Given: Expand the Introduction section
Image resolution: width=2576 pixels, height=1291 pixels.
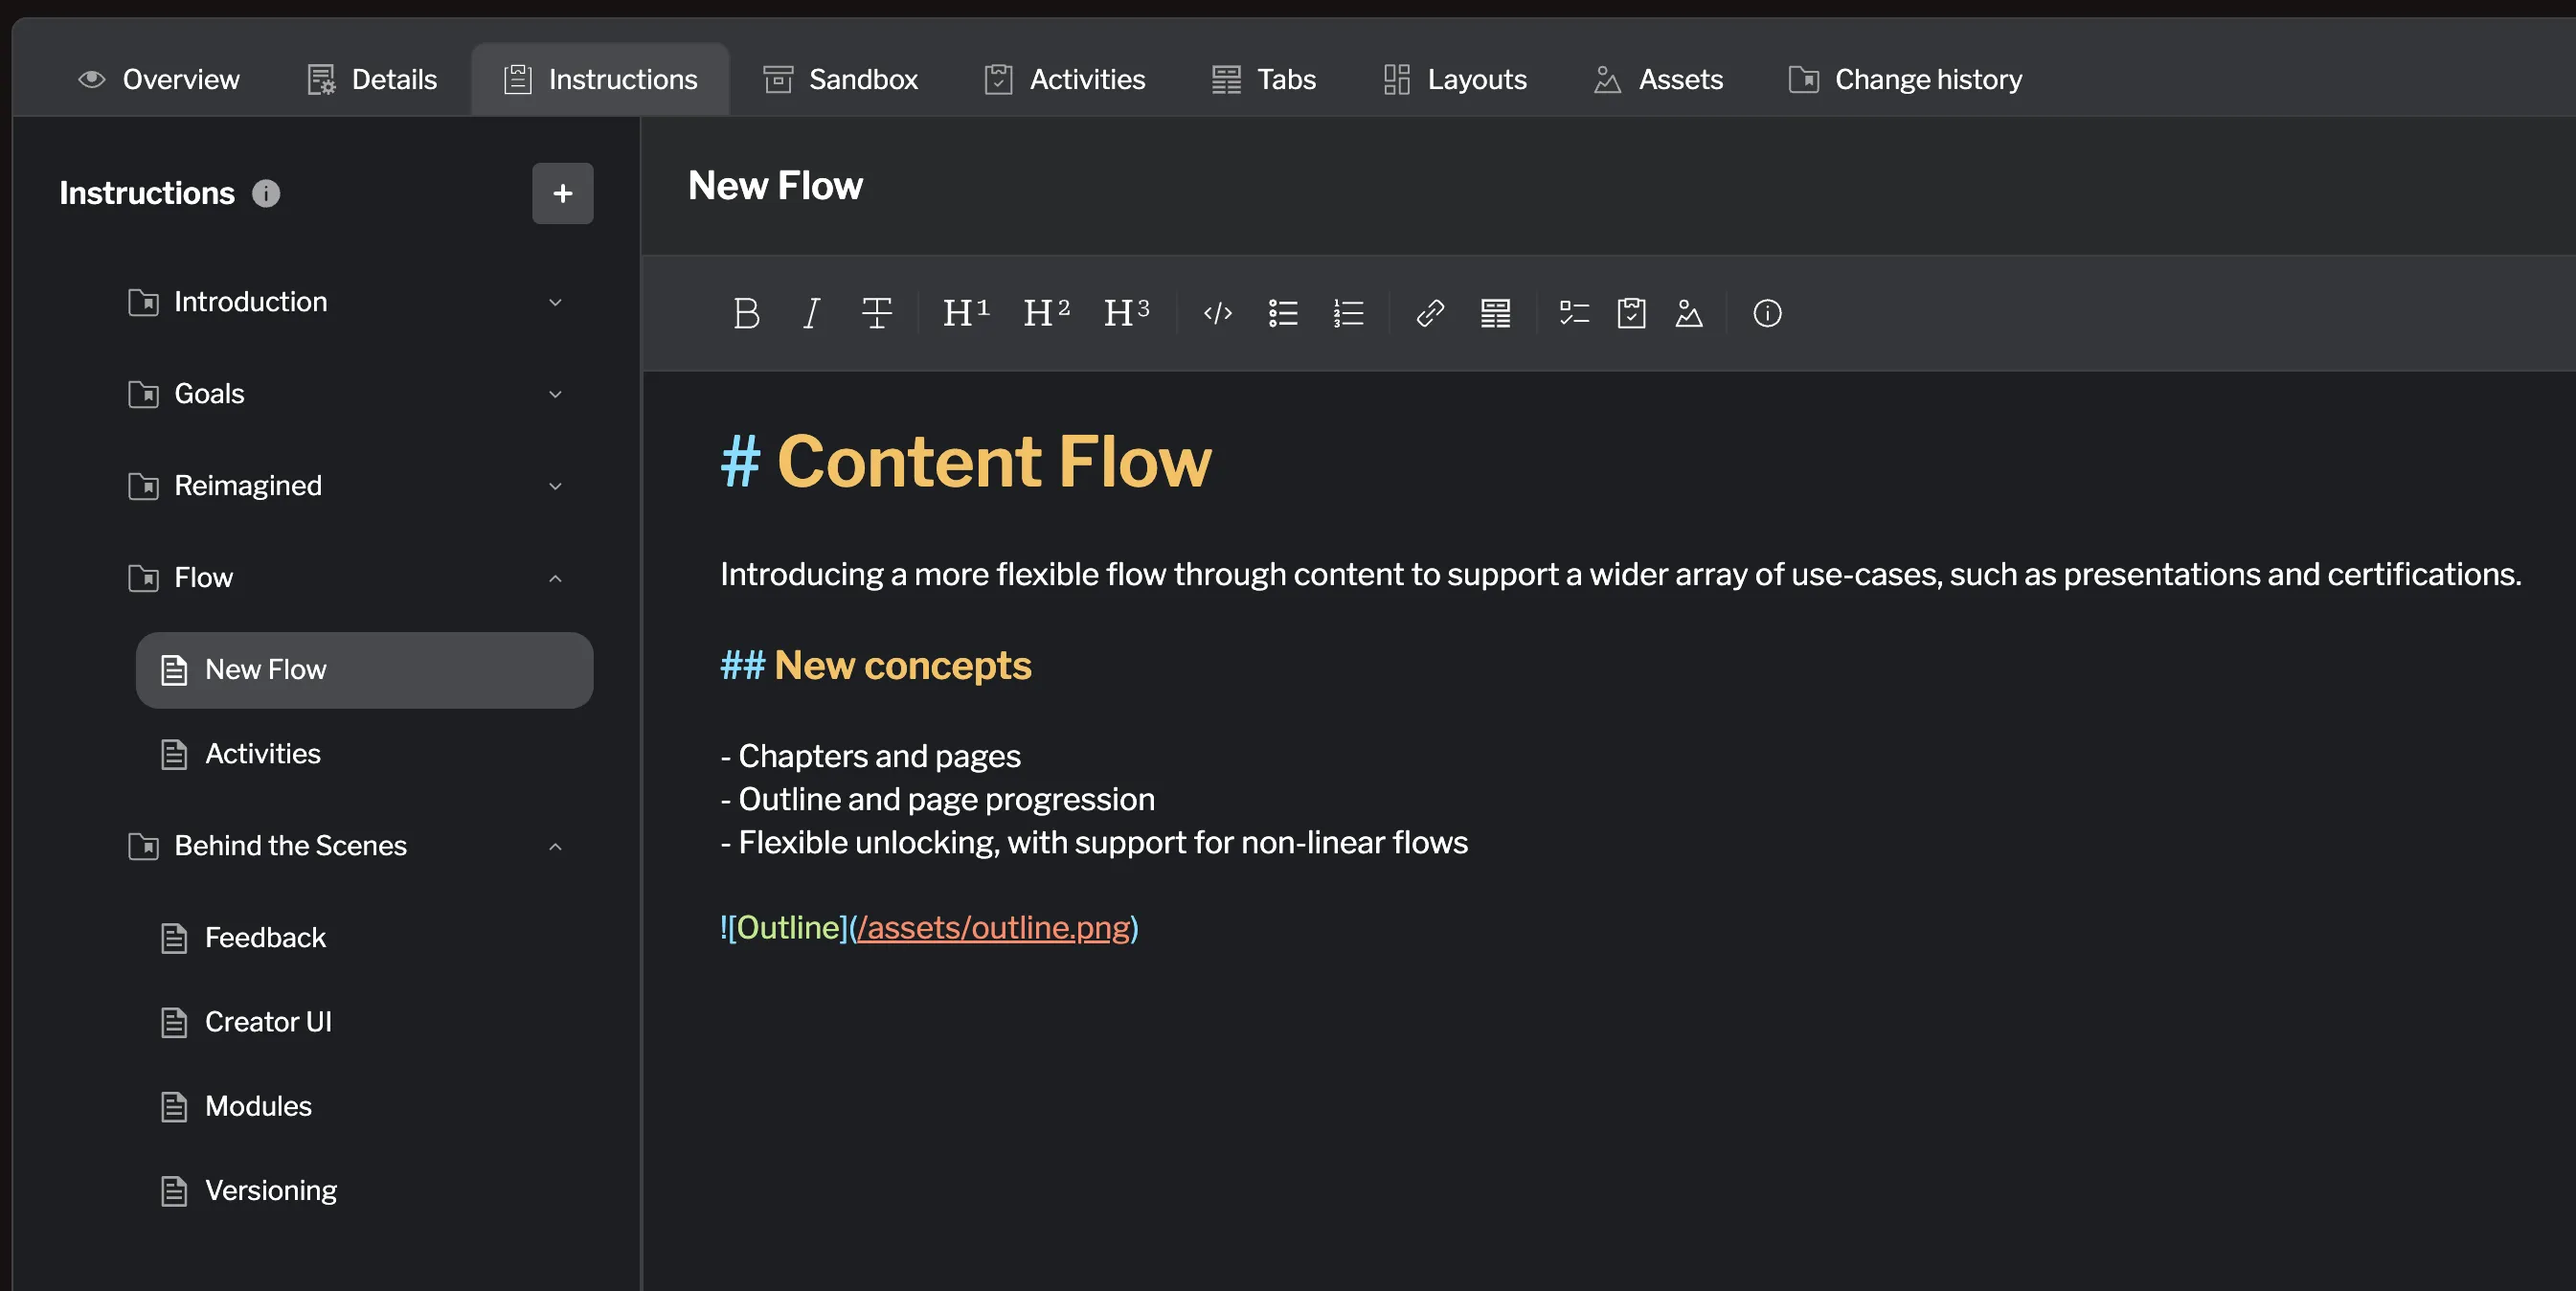Looking at the screenshot, I should pos(556,302).
